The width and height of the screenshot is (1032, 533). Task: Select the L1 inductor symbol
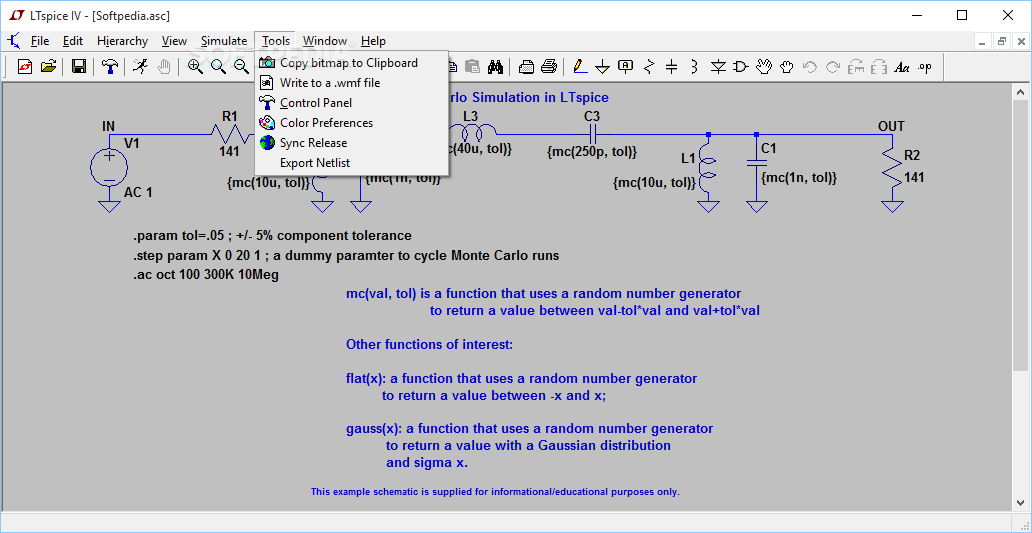point(708,169)
